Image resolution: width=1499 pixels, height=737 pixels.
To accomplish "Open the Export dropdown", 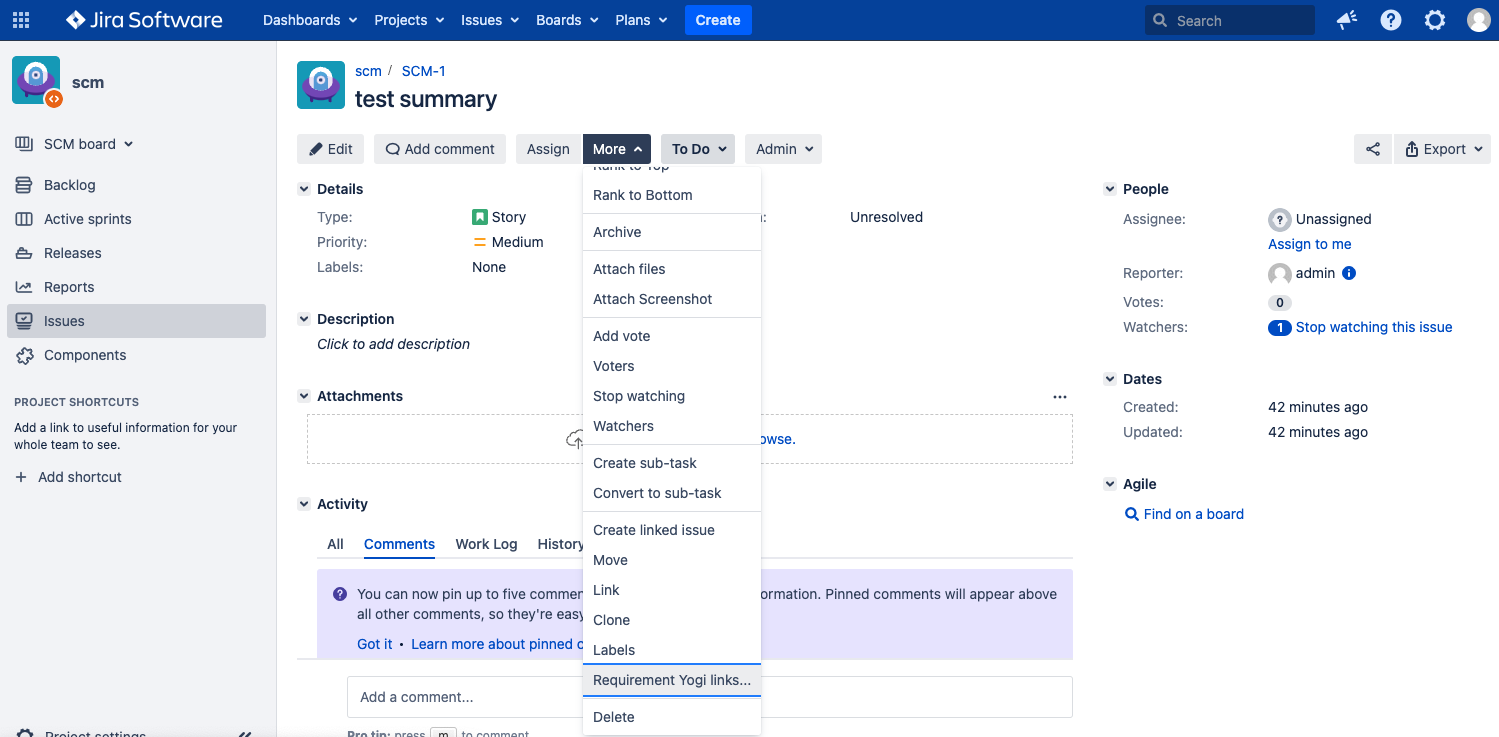I will pos(1442,149).
